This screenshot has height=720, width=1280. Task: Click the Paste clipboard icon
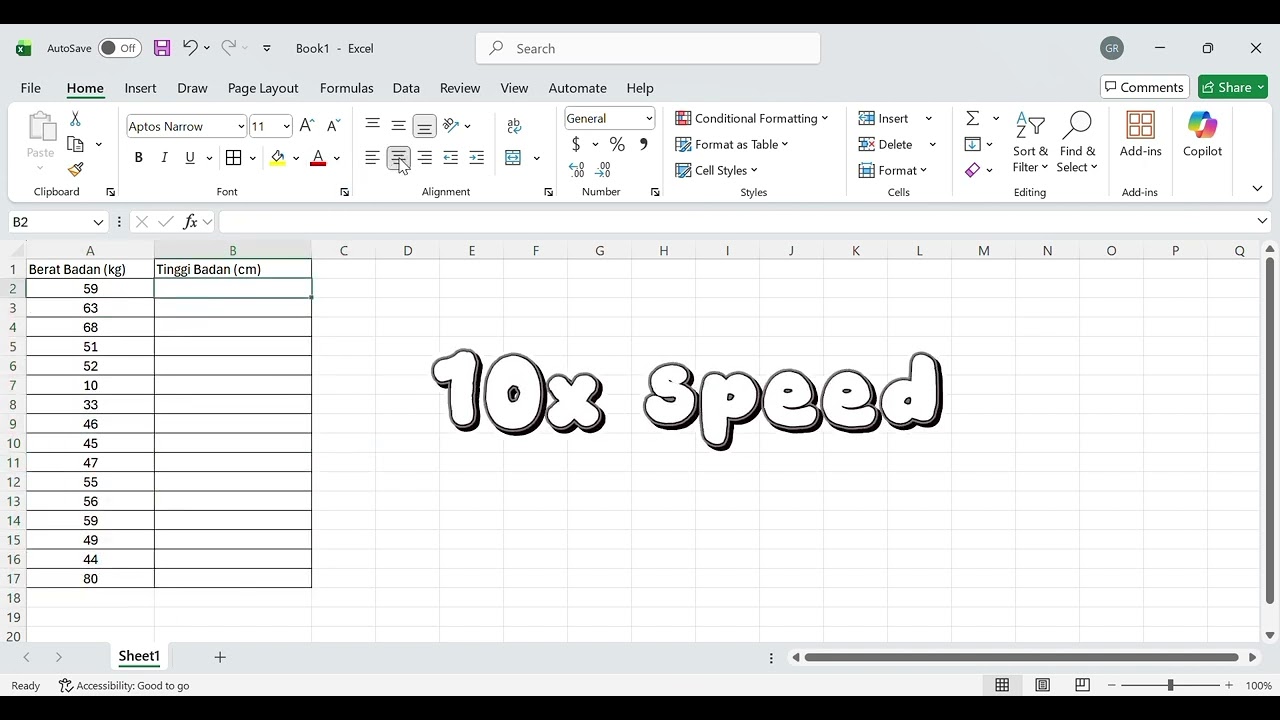[40, 127]
